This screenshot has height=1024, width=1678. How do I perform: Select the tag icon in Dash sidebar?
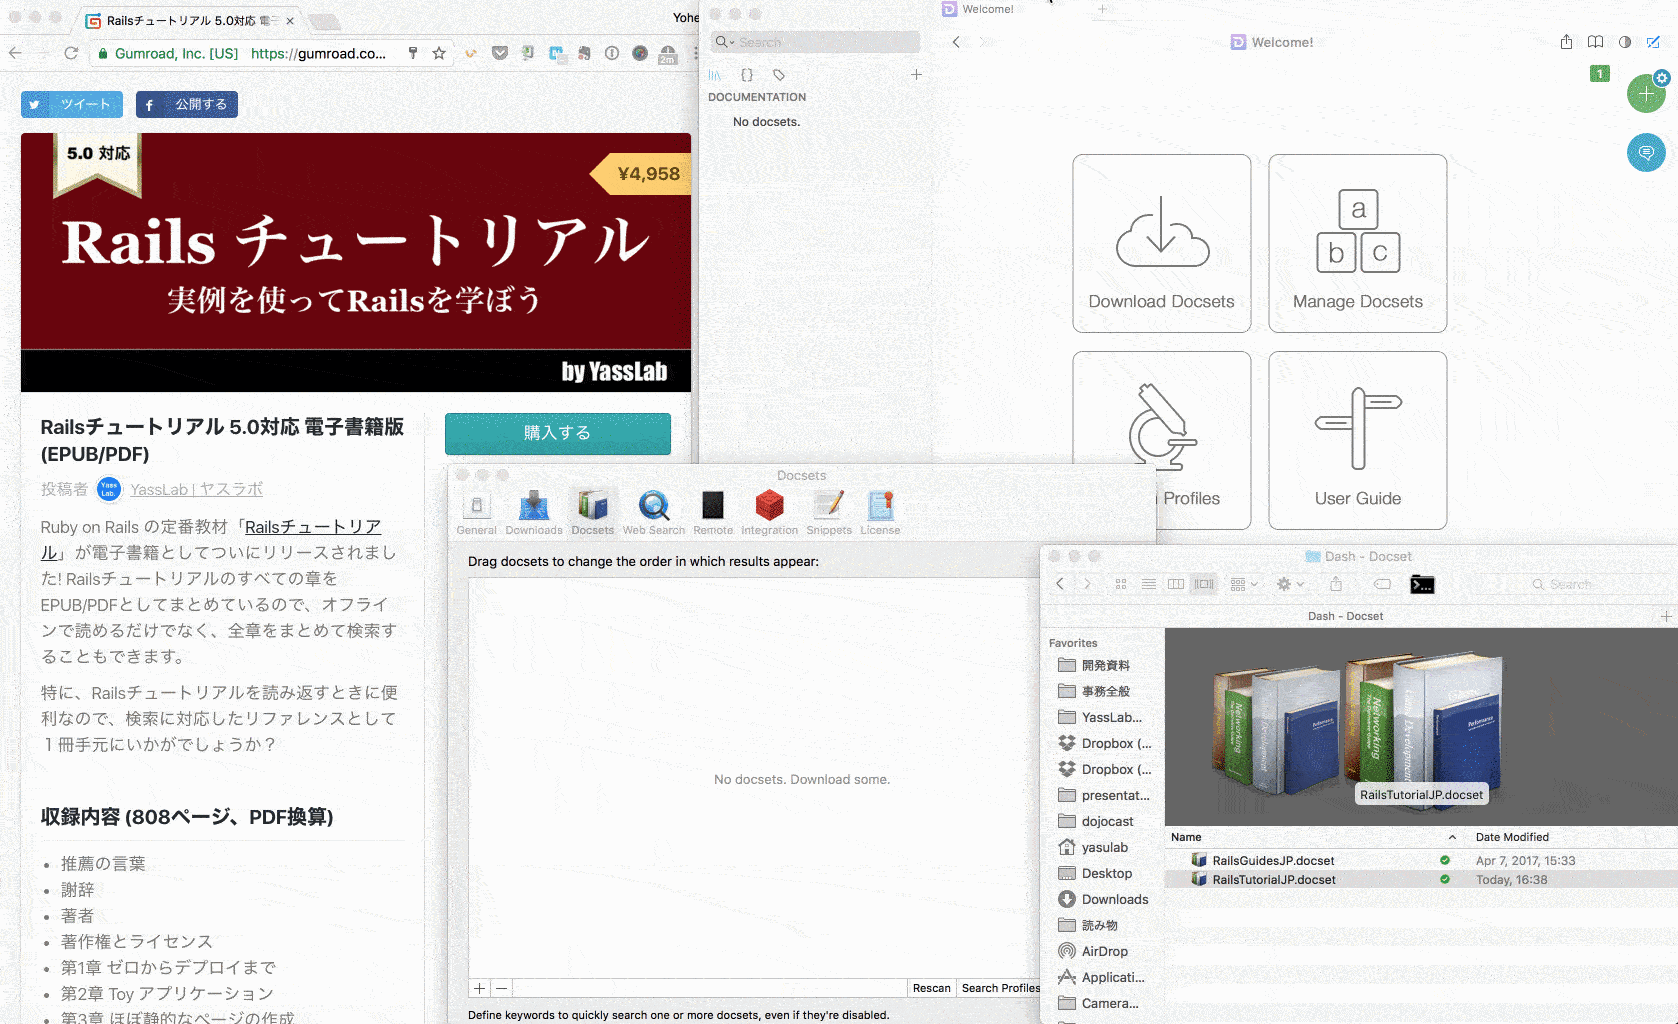click(x=779, y=75)
